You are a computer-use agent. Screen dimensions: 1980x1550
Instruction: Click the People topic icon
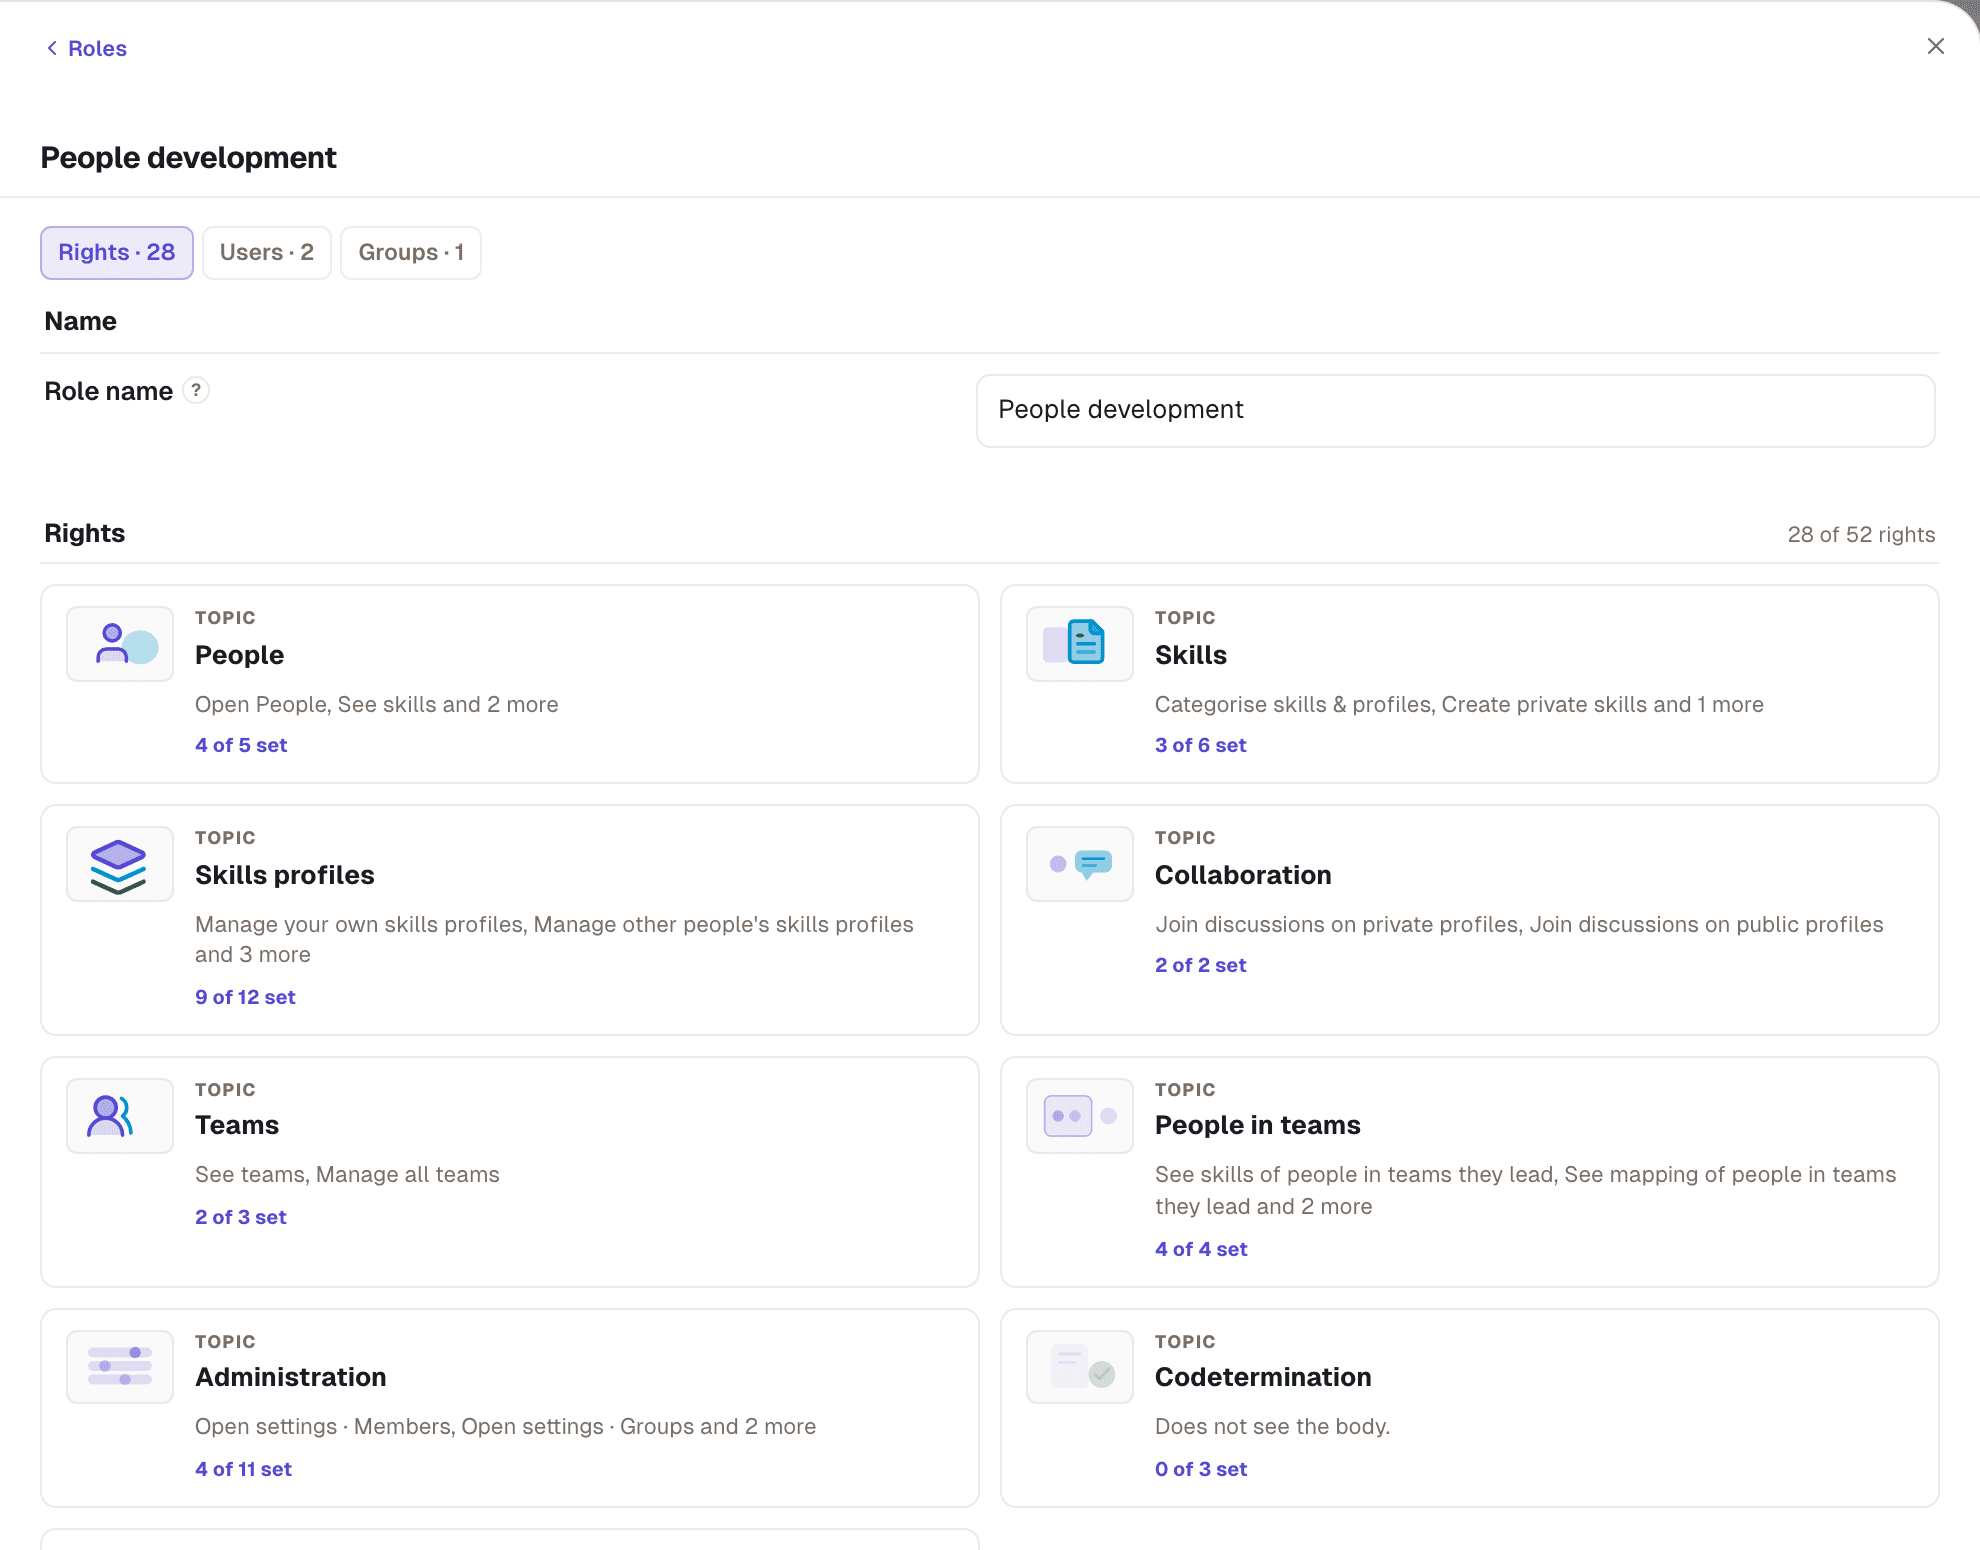(x=120, y=644)
